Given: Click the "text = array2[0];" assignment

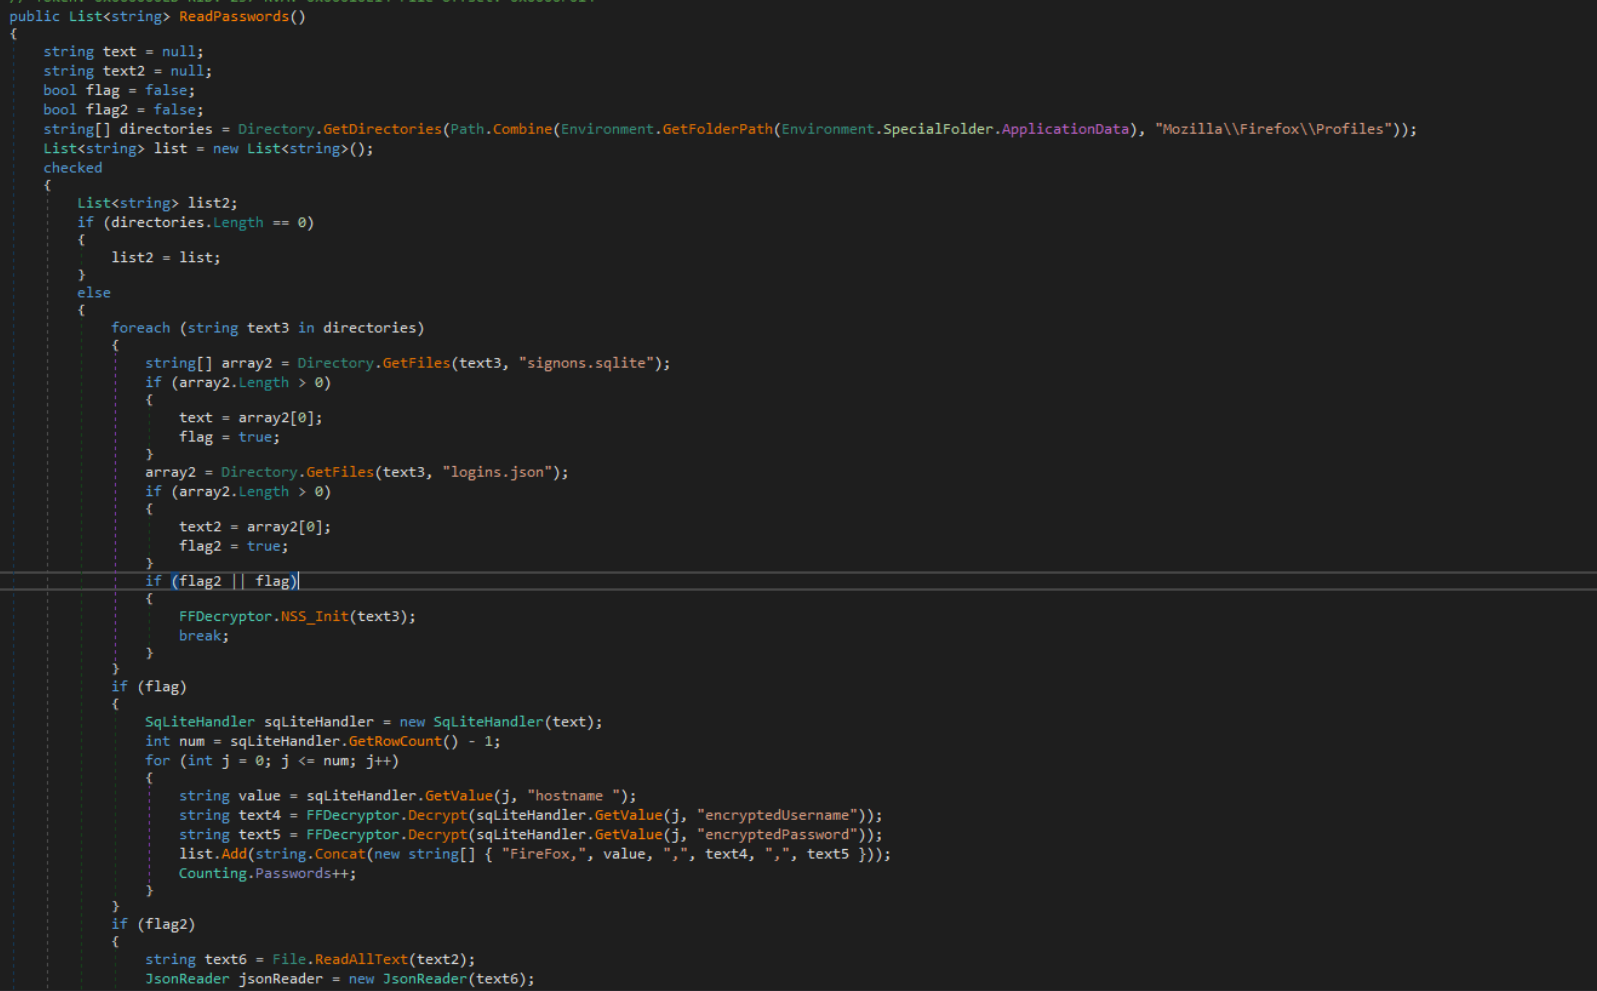Looking at the screenshot, I should [x=251, y=418].
